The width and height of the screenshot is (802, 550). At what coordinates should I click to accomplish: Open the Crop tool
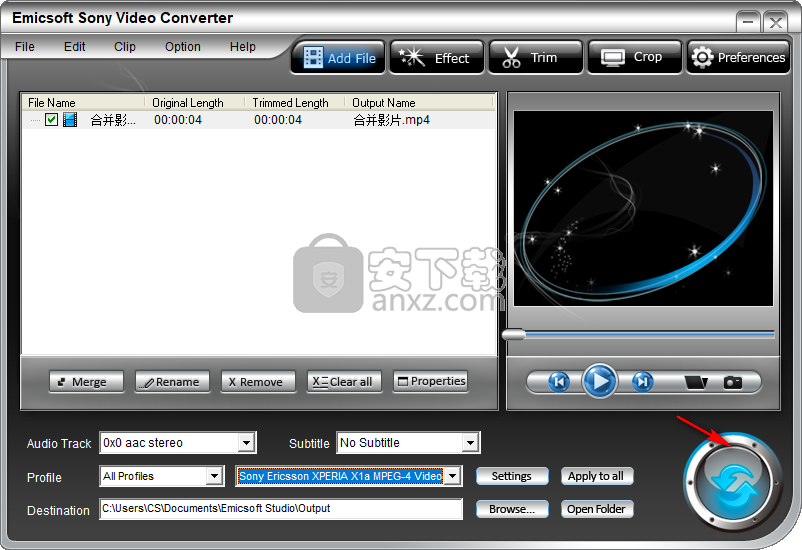(x=635, y=58)
